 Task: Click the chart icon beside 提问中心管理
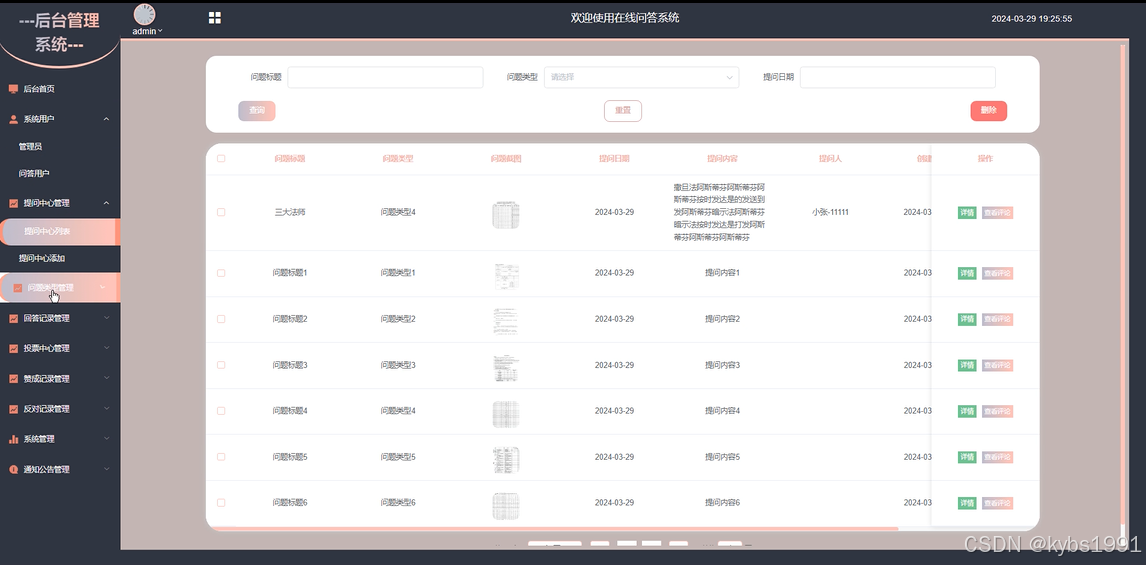tap(13, 203)
